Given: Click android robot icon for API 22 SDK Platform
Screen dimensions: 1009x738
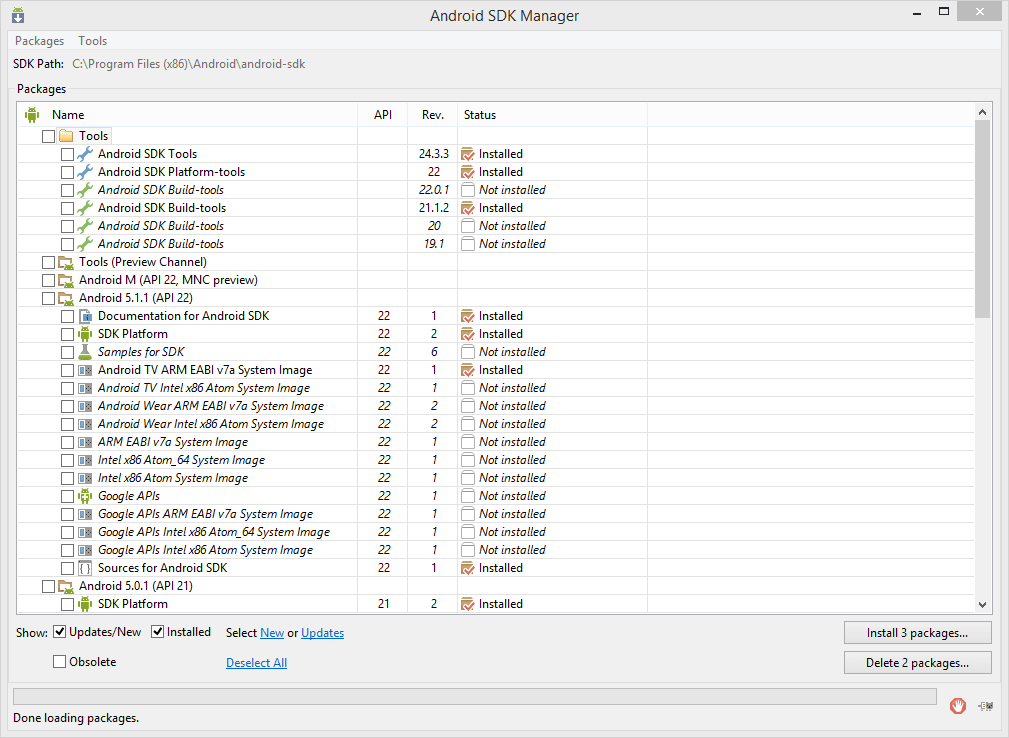Looking at the screenshot, I should (x=85, y=334).
